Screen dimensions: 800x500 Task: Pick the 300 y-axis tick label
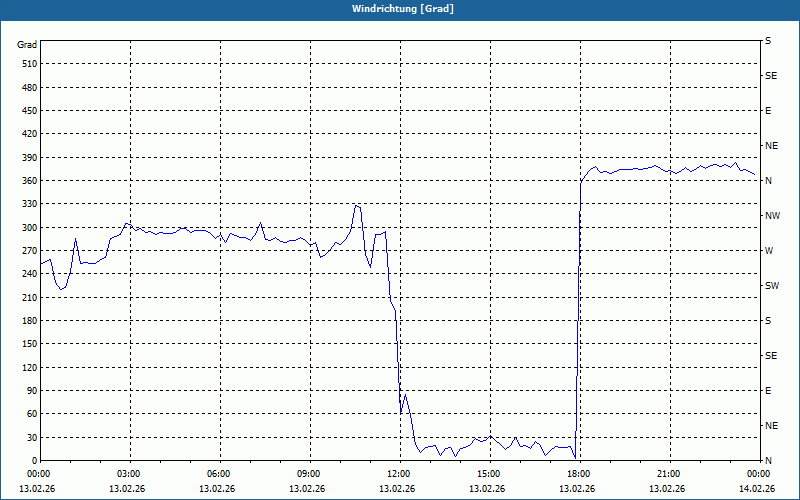click(x=29, y=228)
